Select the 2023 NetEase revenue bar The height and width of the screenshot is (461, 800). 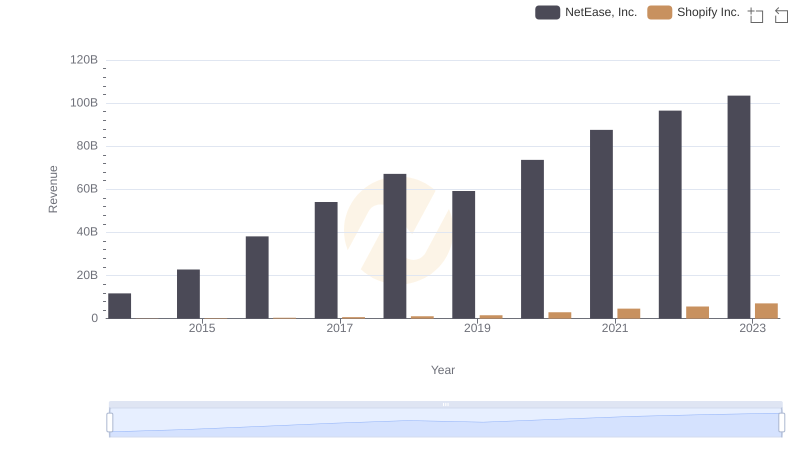[x=739, y=207]
